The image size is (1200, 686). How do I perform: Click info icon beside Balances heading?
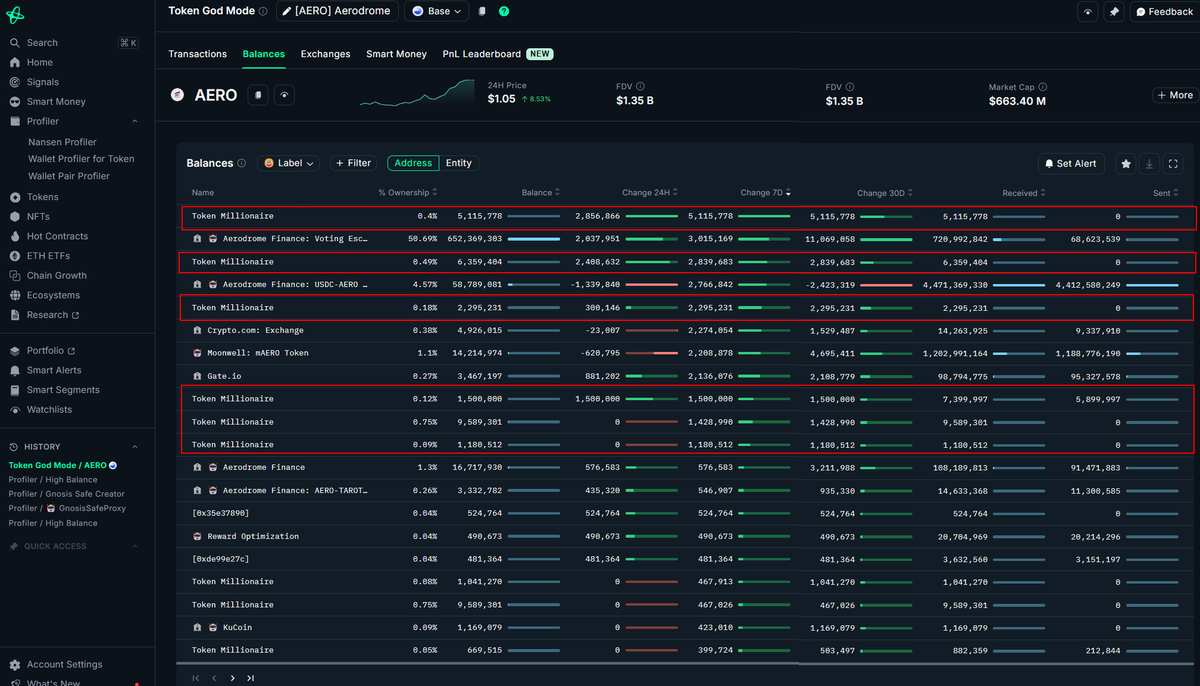click(x=242, y=163)
